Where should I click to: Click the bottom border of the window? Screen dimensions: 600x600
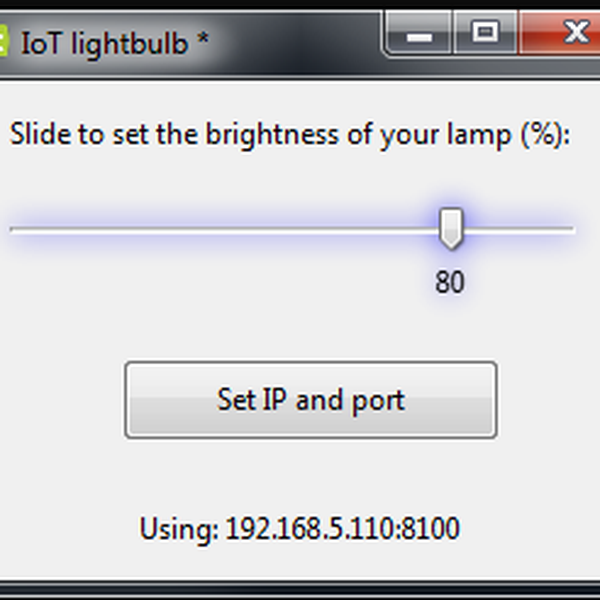[x=300, y=590]
